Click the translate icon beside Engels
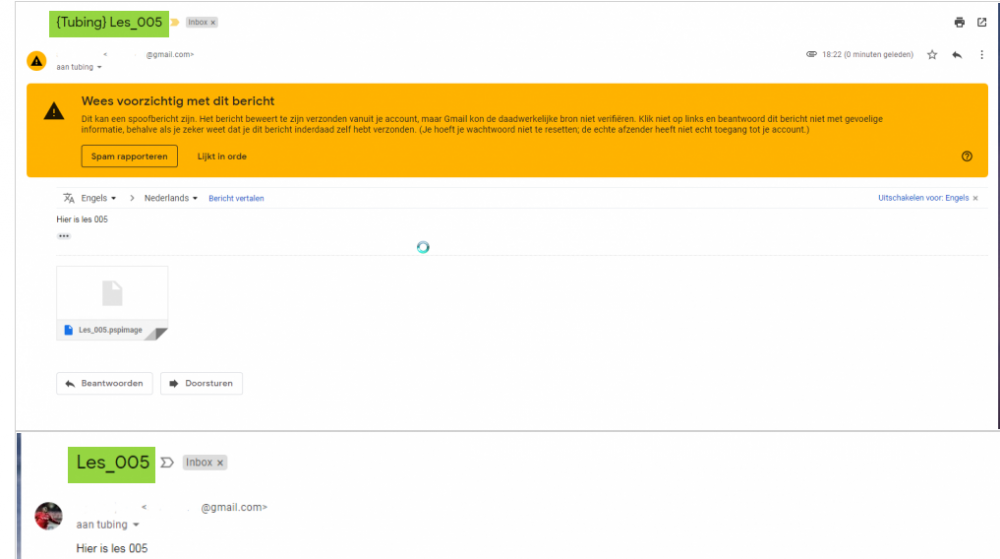 pos(69,198)
